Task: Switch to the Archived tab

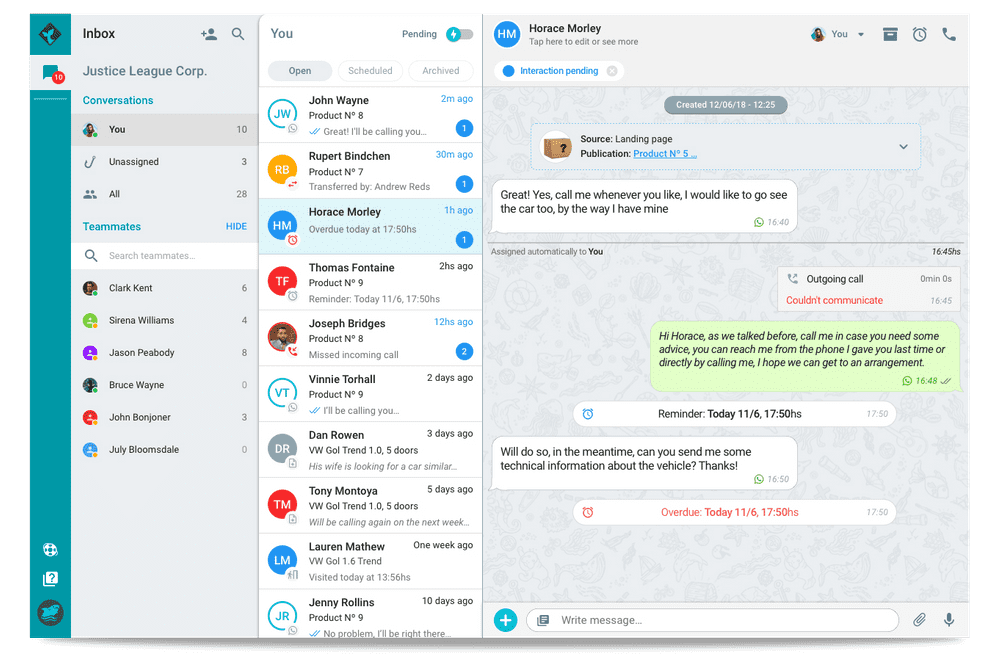Action: click(x=441, y=70)
